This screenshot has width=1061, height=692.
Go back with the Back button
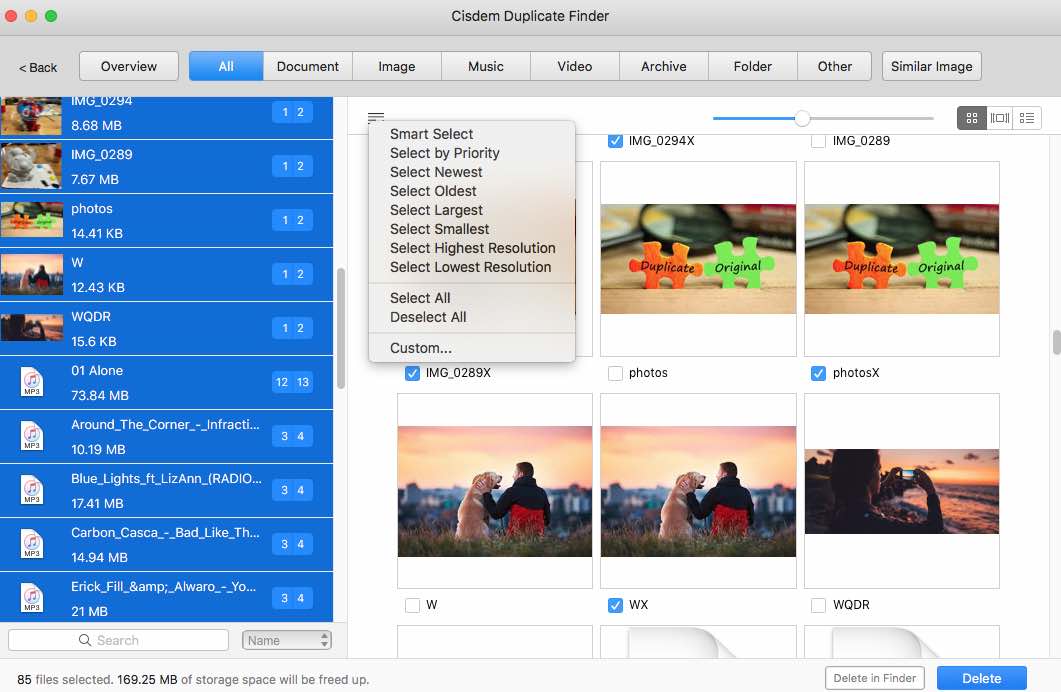[x=38, y=68]
